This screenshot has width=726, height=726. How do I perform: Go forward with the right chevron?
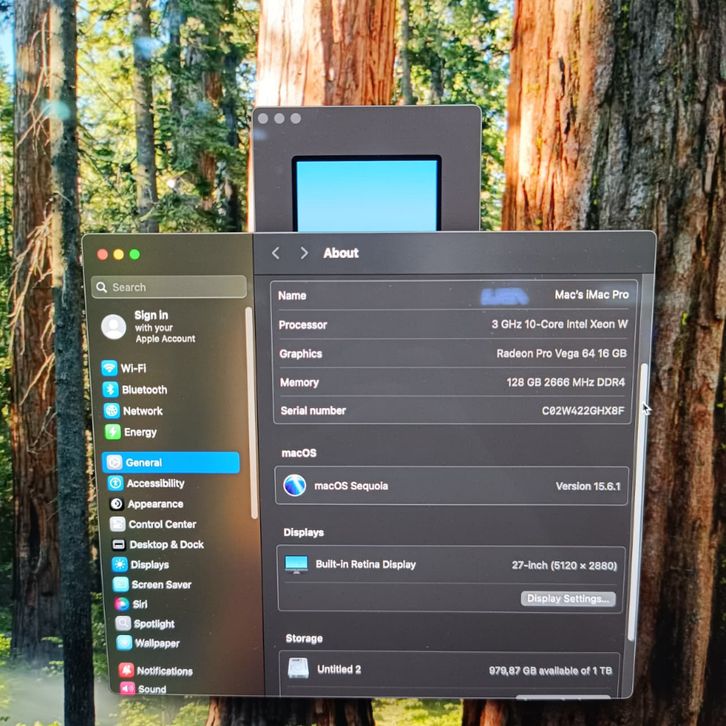(303, 253)
